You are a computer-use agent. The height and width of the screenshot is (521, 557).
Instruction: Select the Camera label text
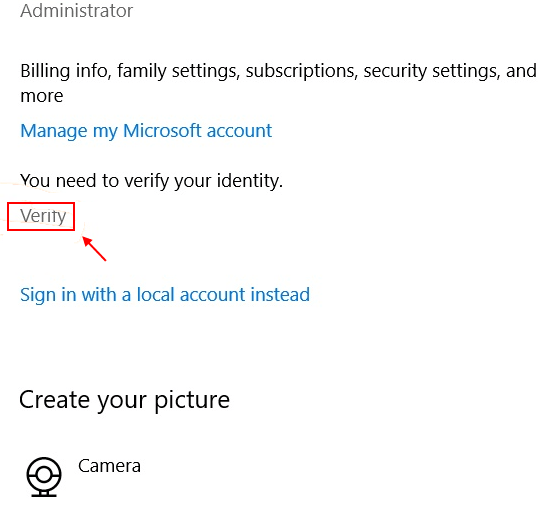click(109, 466)
